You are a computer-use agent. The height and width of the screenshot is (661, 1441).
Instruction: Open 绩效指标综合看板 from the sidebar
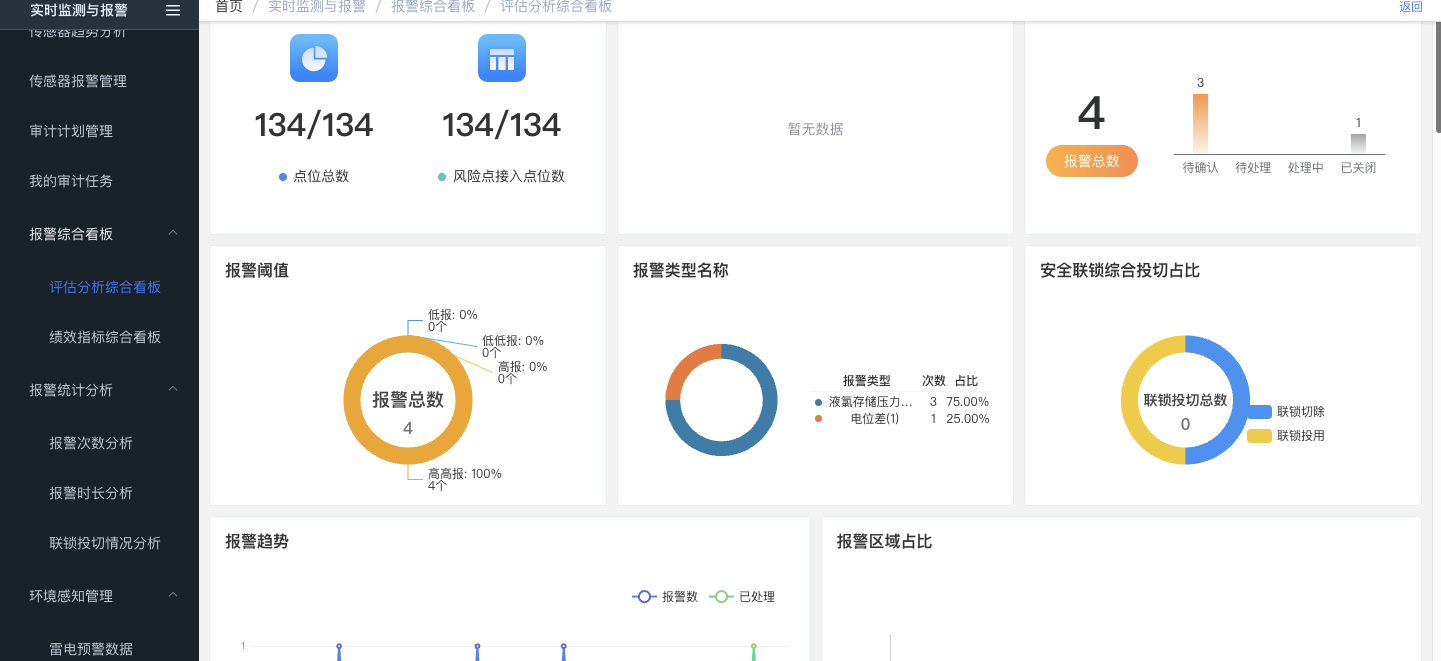click(105, 337)
